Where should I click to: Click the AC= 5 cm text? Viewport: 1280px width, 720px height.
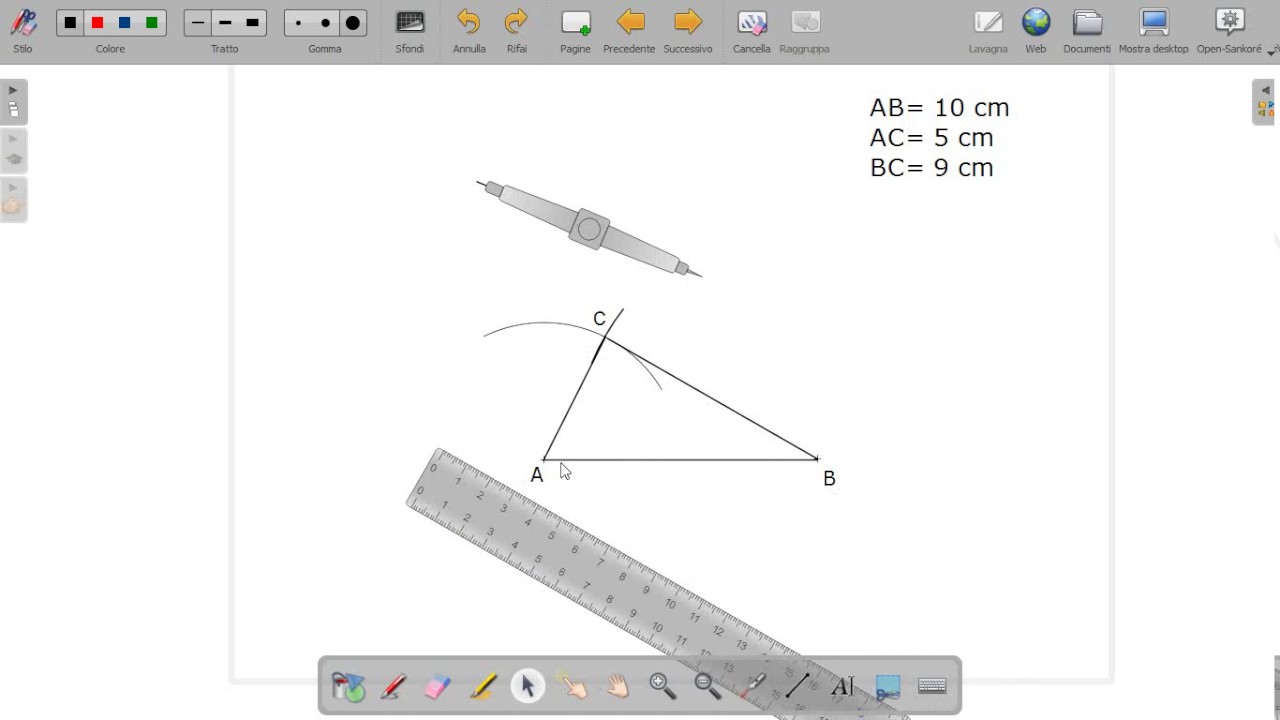point(931,137)
